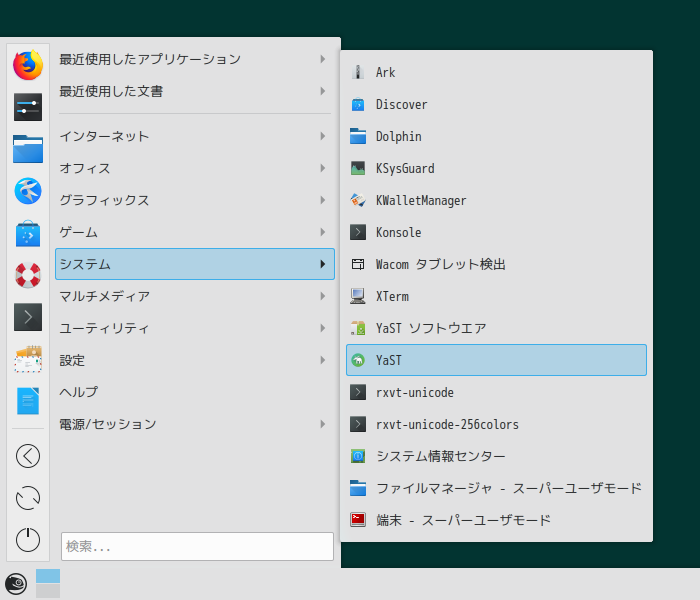Expand 最近使用した文書 submenu arrow

click(x=322, y=91)
